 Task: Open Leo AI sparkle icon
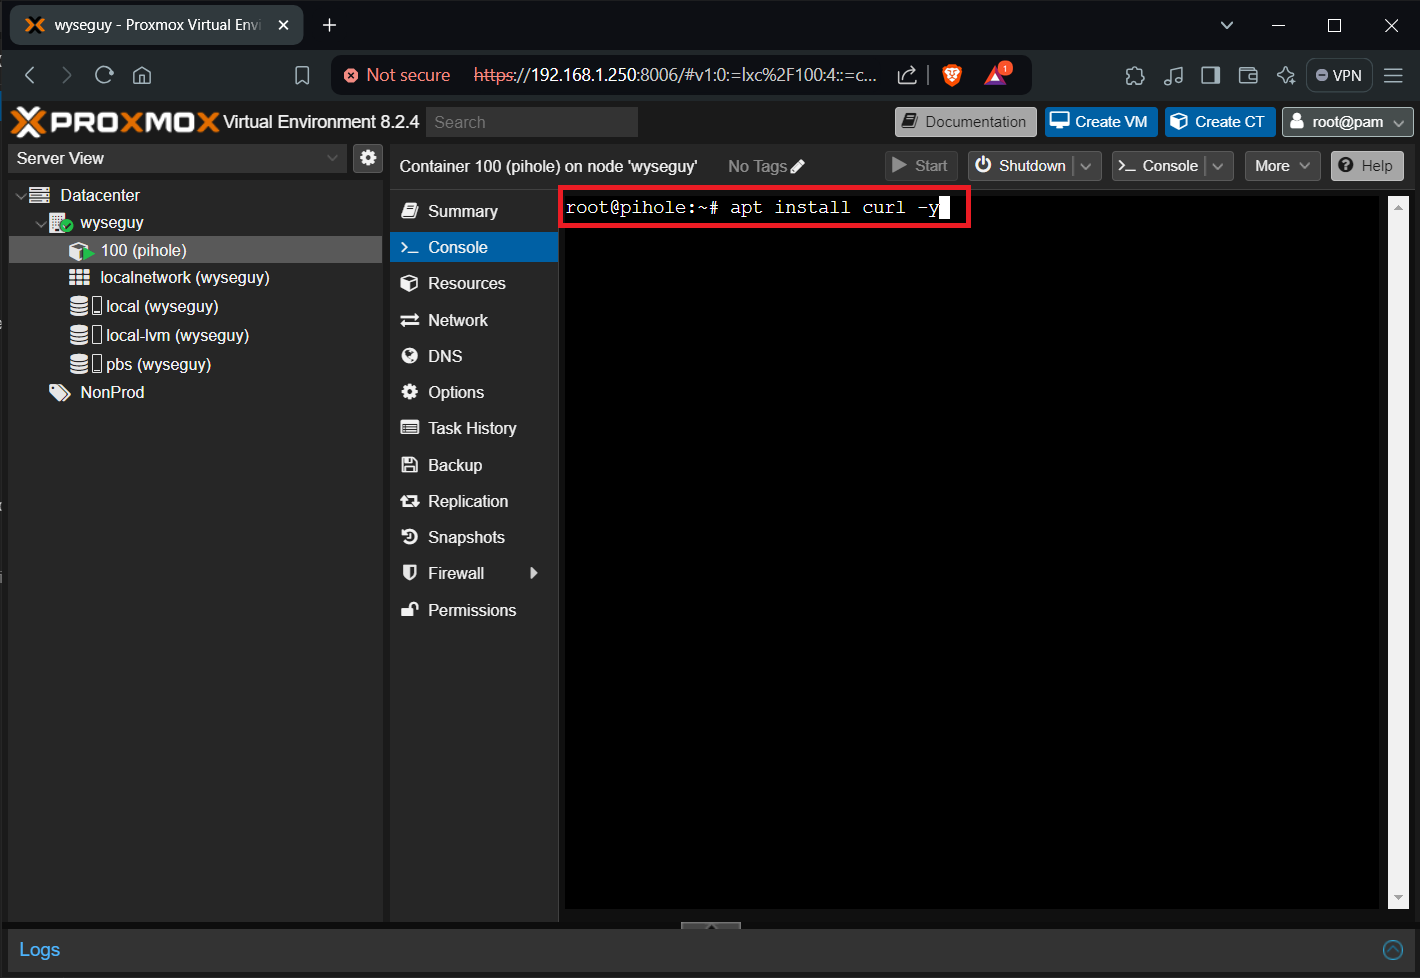pyautogui.click(x=1286, y=75)
